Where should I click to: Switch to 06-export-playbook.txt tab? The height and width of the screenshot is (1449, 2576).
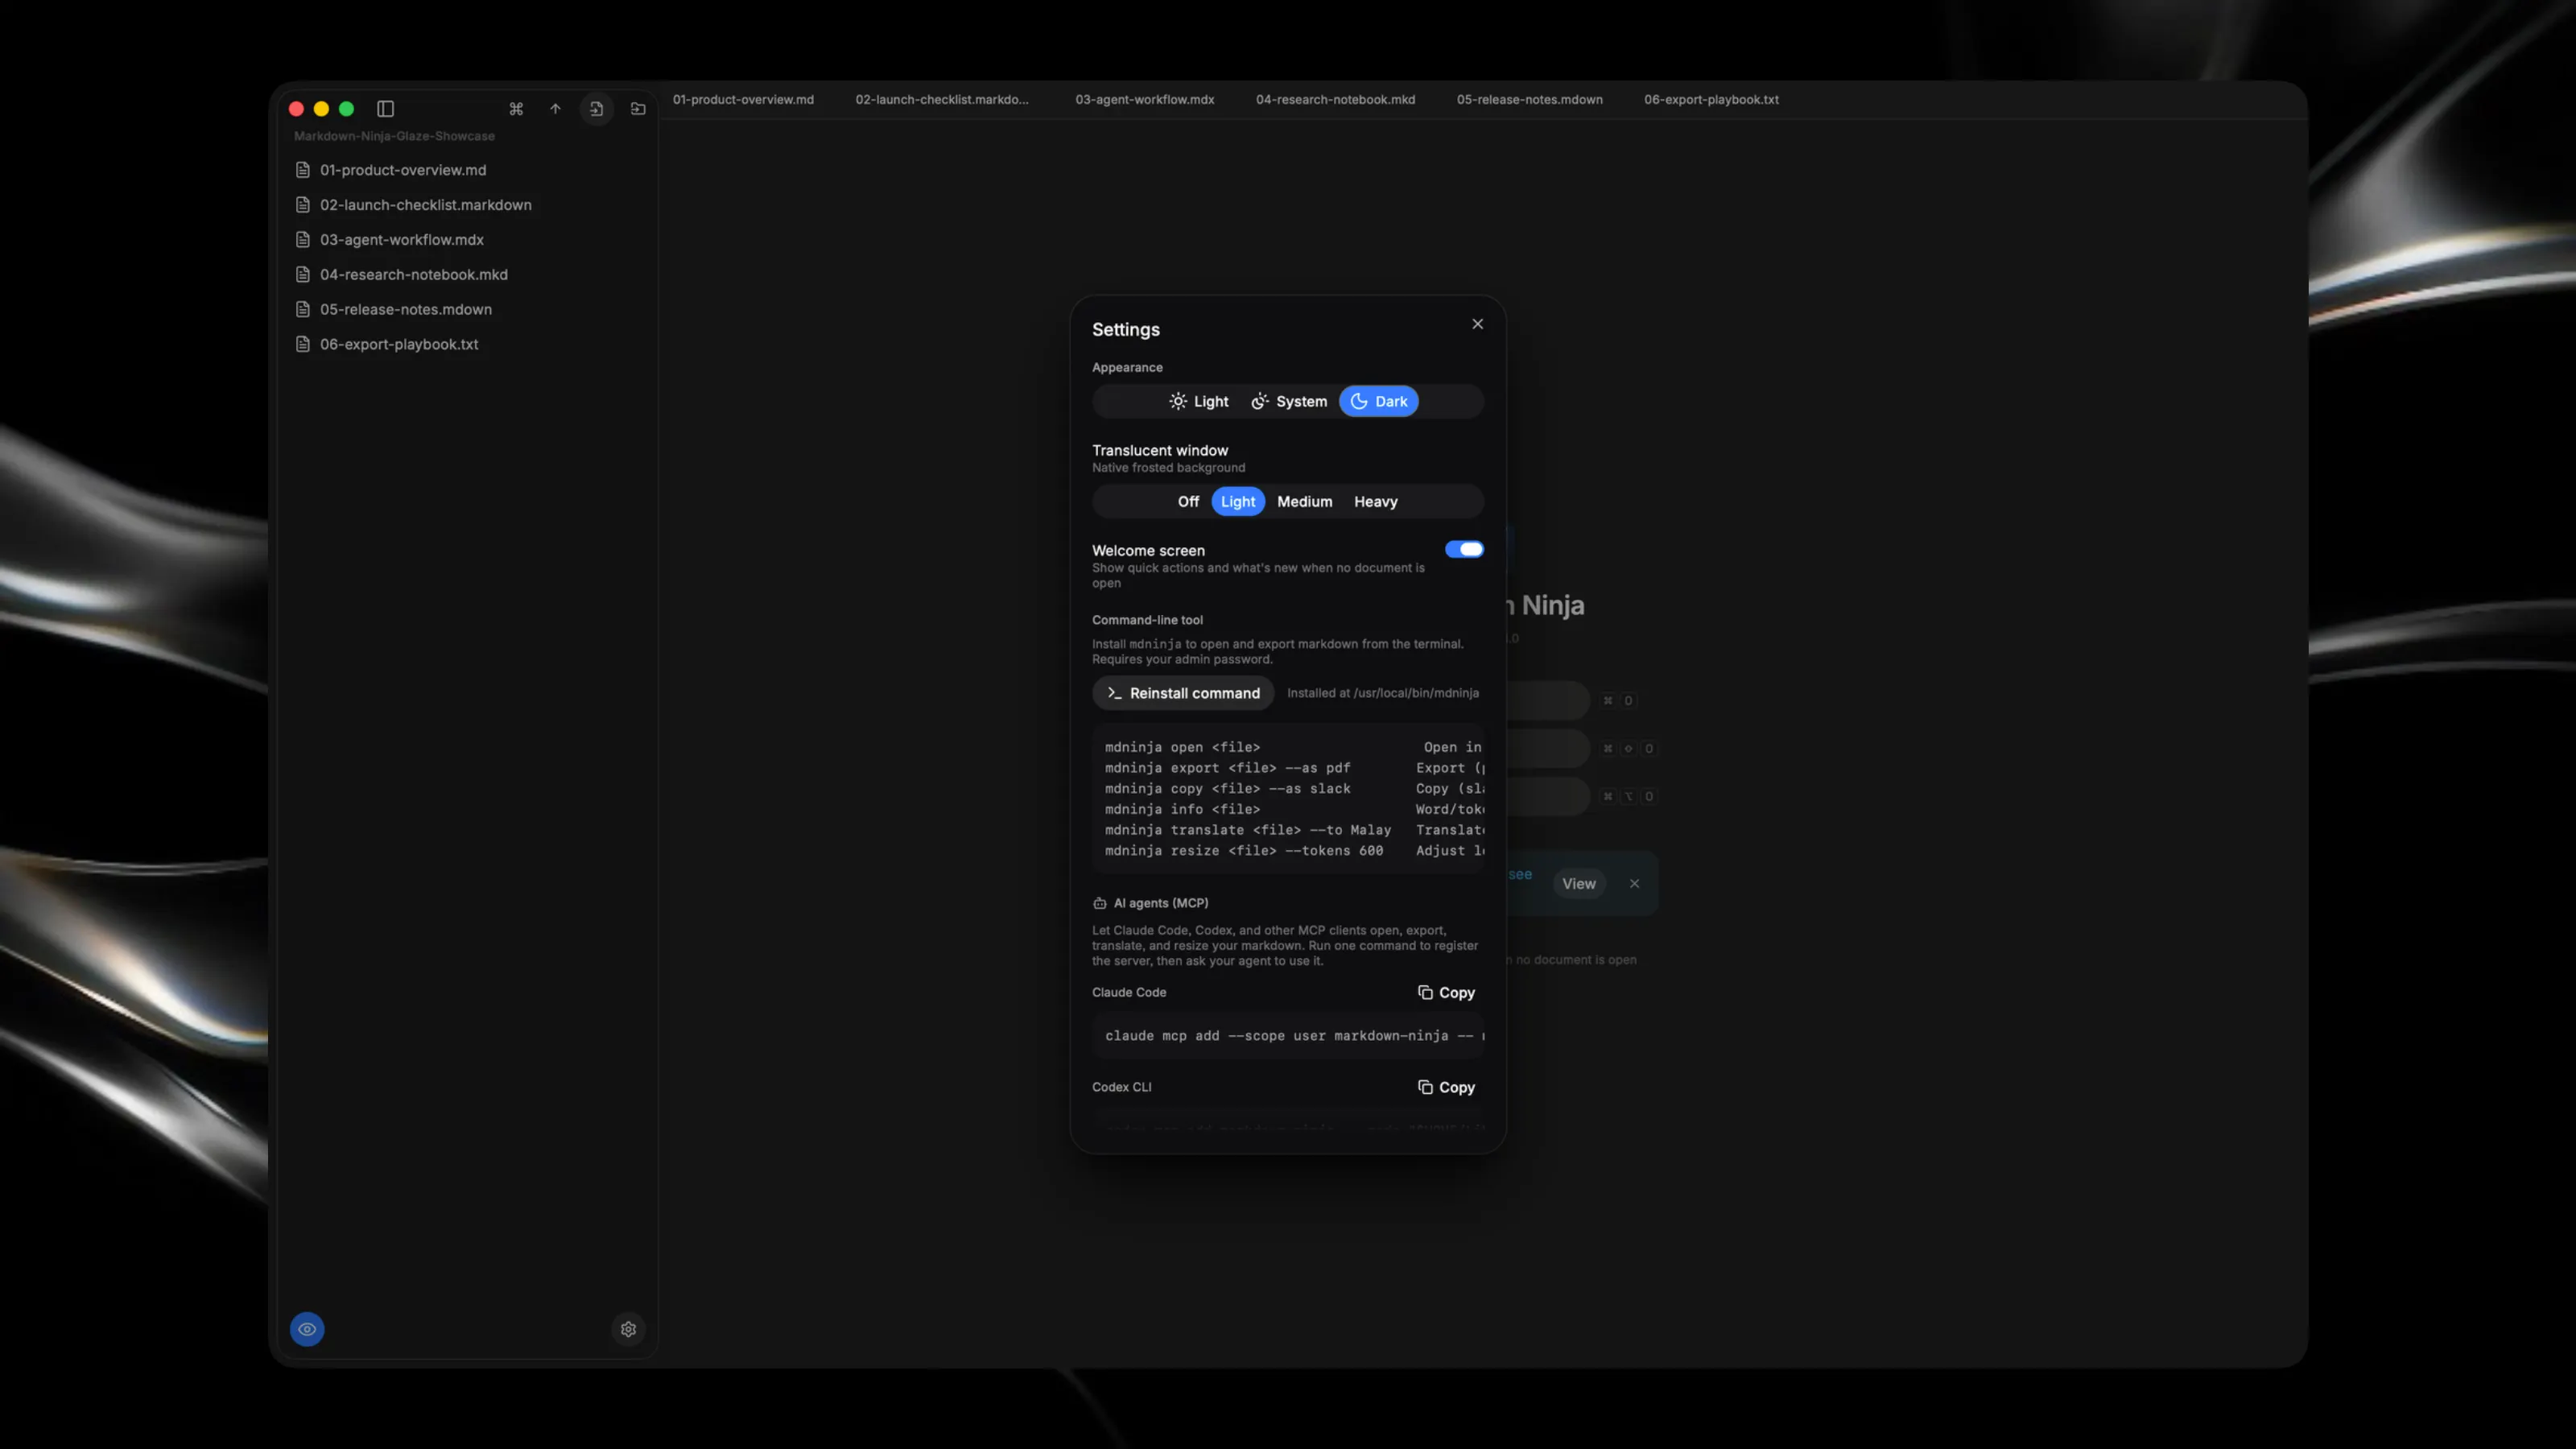pyautogui.click(x=1711, y=100)
